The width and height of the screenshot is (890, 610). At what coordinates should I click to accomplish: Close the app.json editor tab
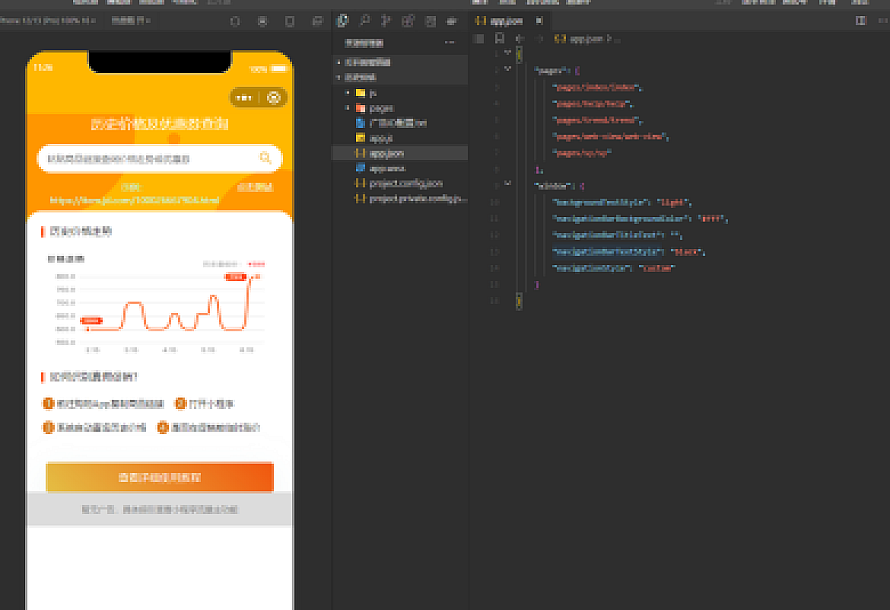(x=539, y=20)
